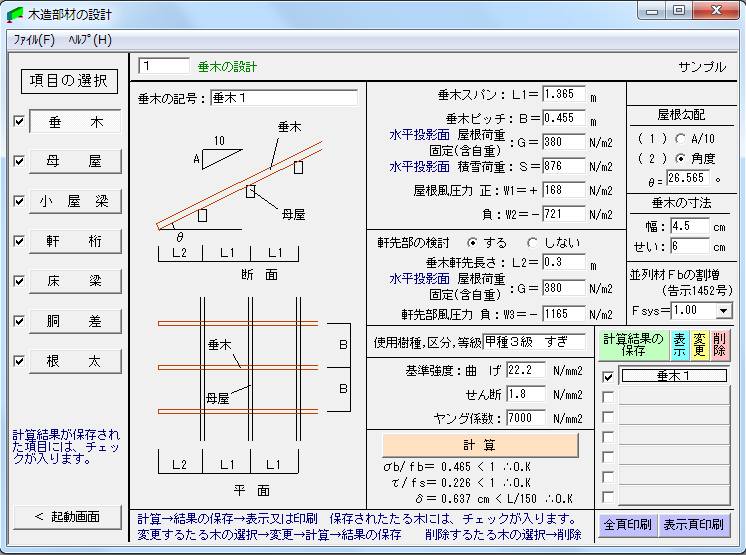Toggle the checkbox beside 床梁
Image resolution: width=746 pixels, height=555 pixels.
(x=19, y=281)
